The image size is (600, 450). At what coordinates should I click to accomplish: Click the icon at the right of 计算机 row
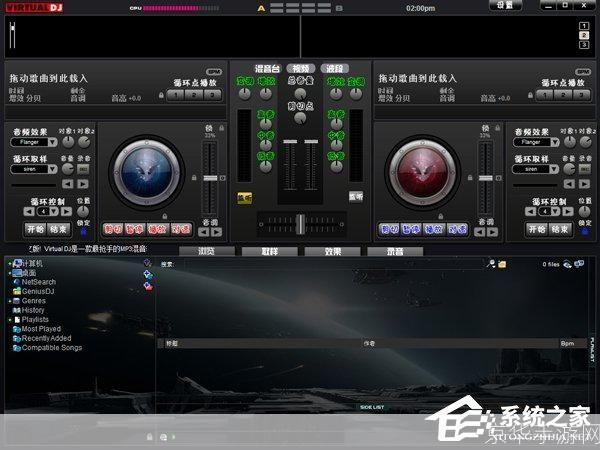point(147,263)
